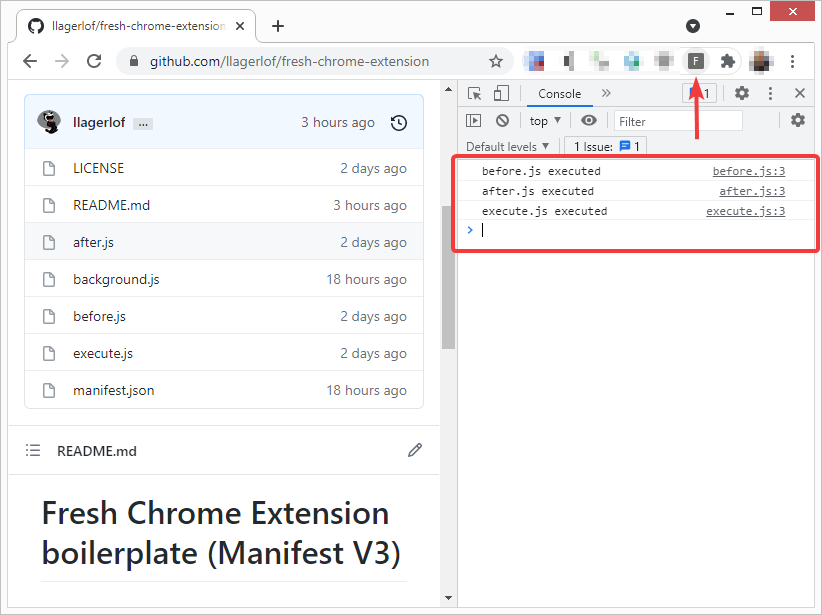This screenshot has height=615, width=822.
Task: Expand commit message ellipsis button
Action: pos(143,124)
